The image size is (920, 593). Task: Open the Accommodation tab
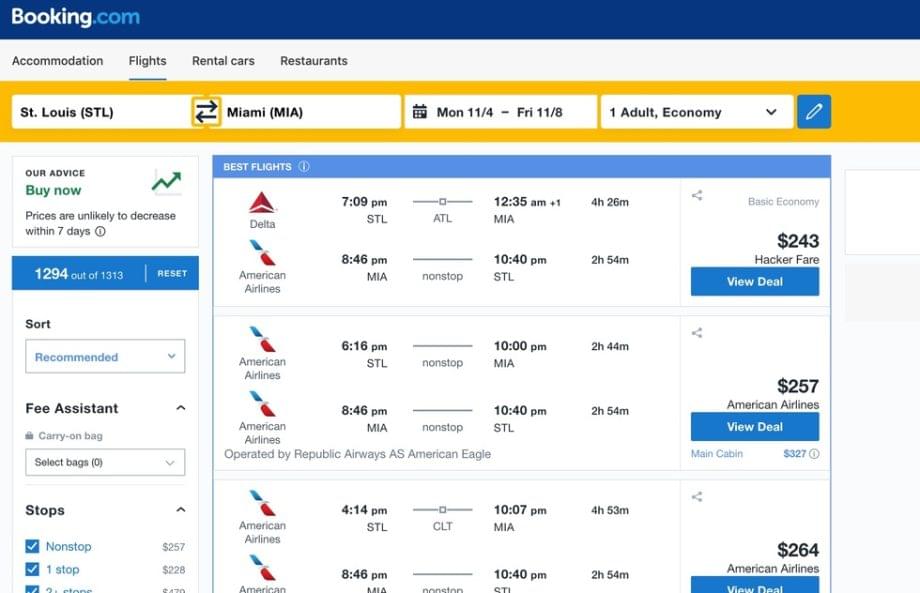tap(57, 61)
